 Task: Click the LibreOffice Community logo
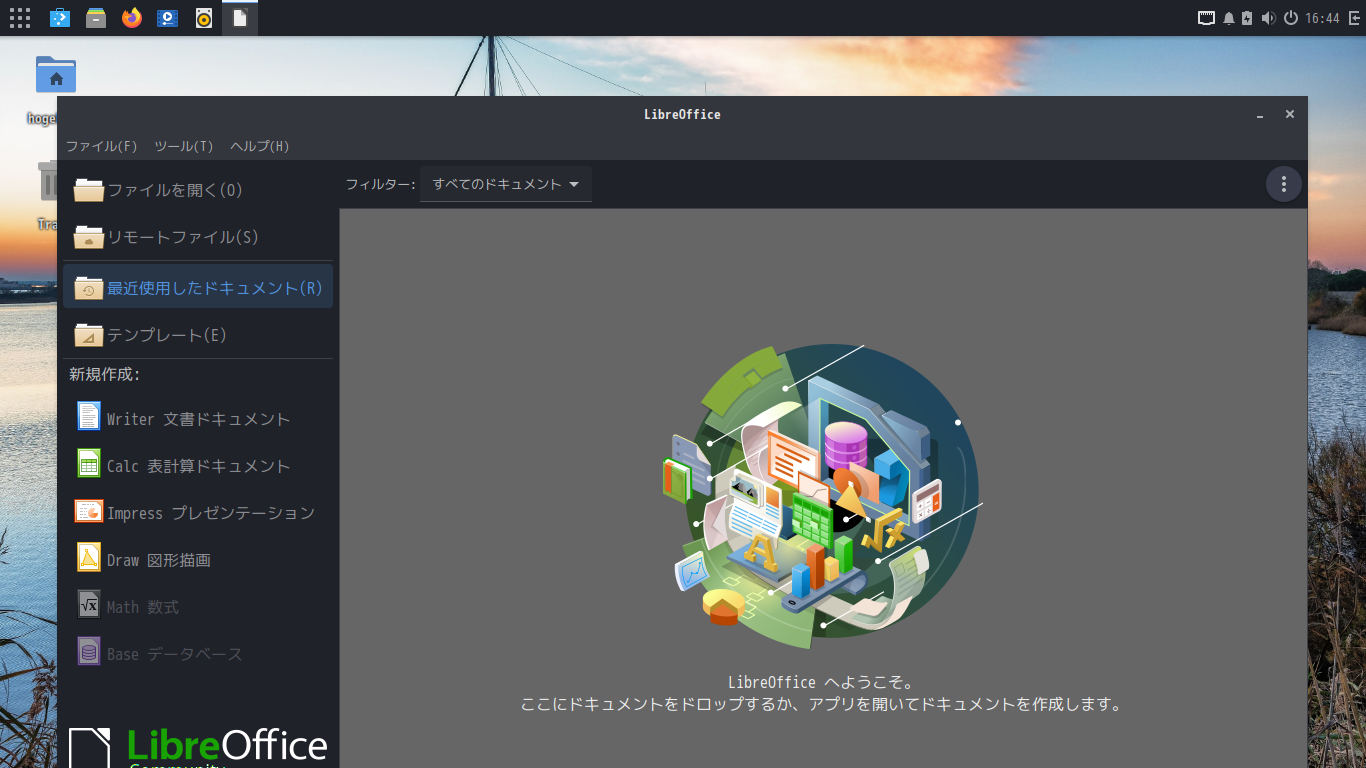[197, 745]
